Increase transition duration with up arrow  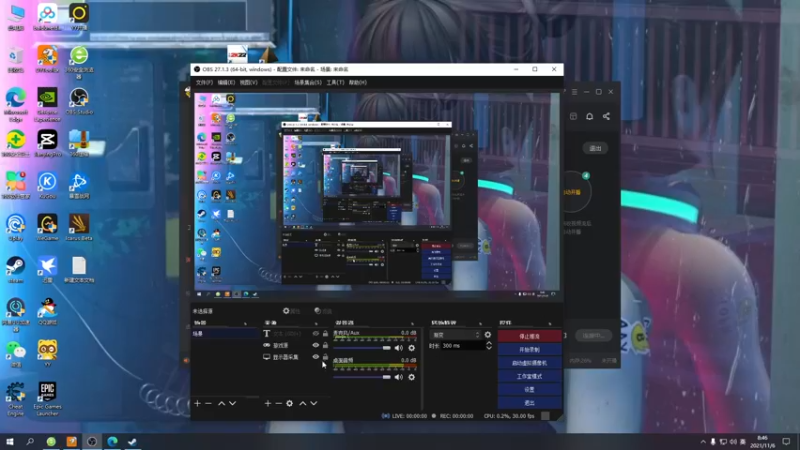tap(489, 343)
